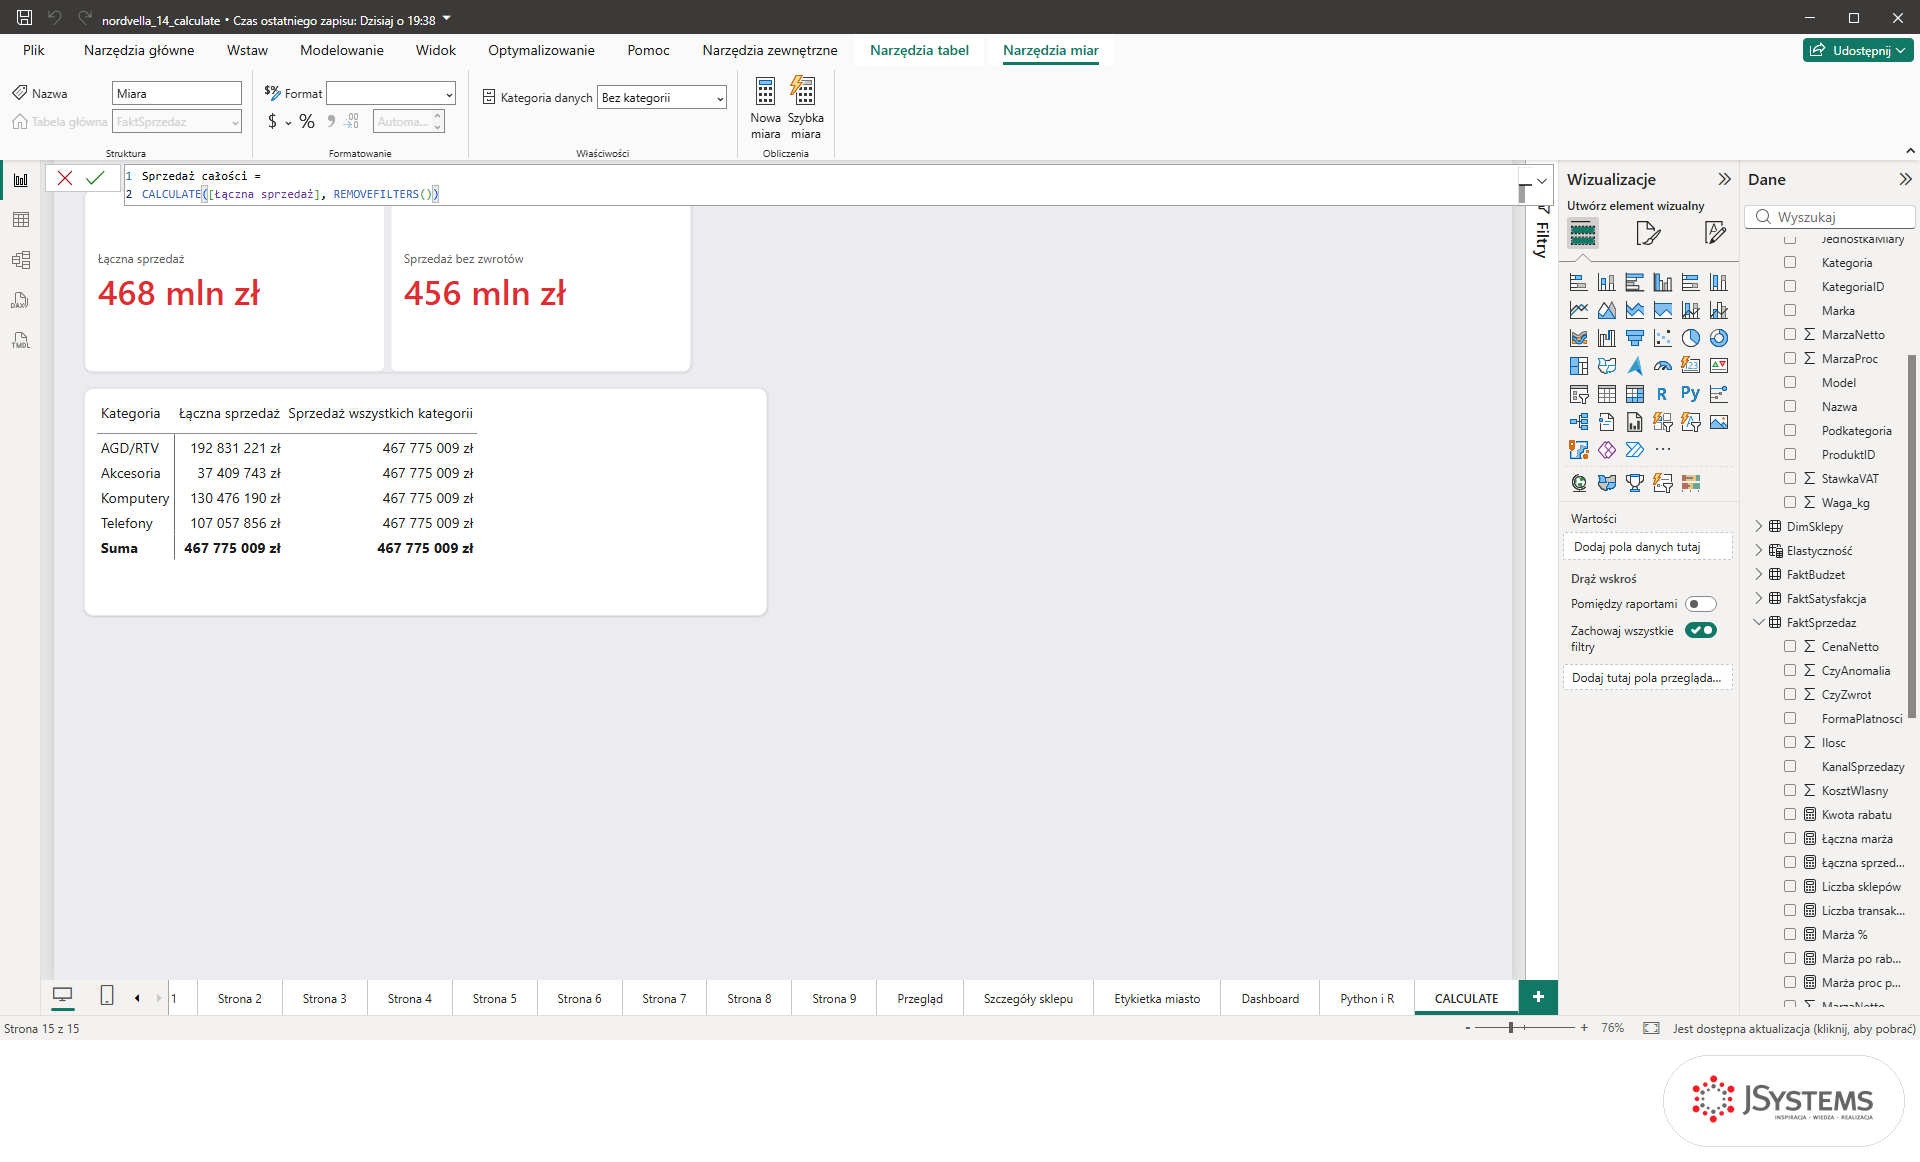Toggle thousands separator comma icon
This screenshot has width=1920, height=1162.
[x=331, y=121]
